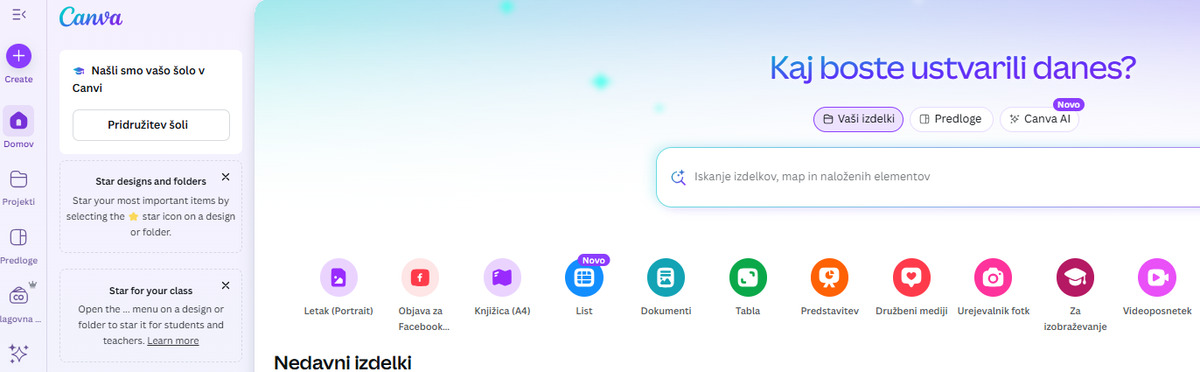Click the search field for izdelkov
This screenshot has height=372, width=1200.
pos(928,176)
